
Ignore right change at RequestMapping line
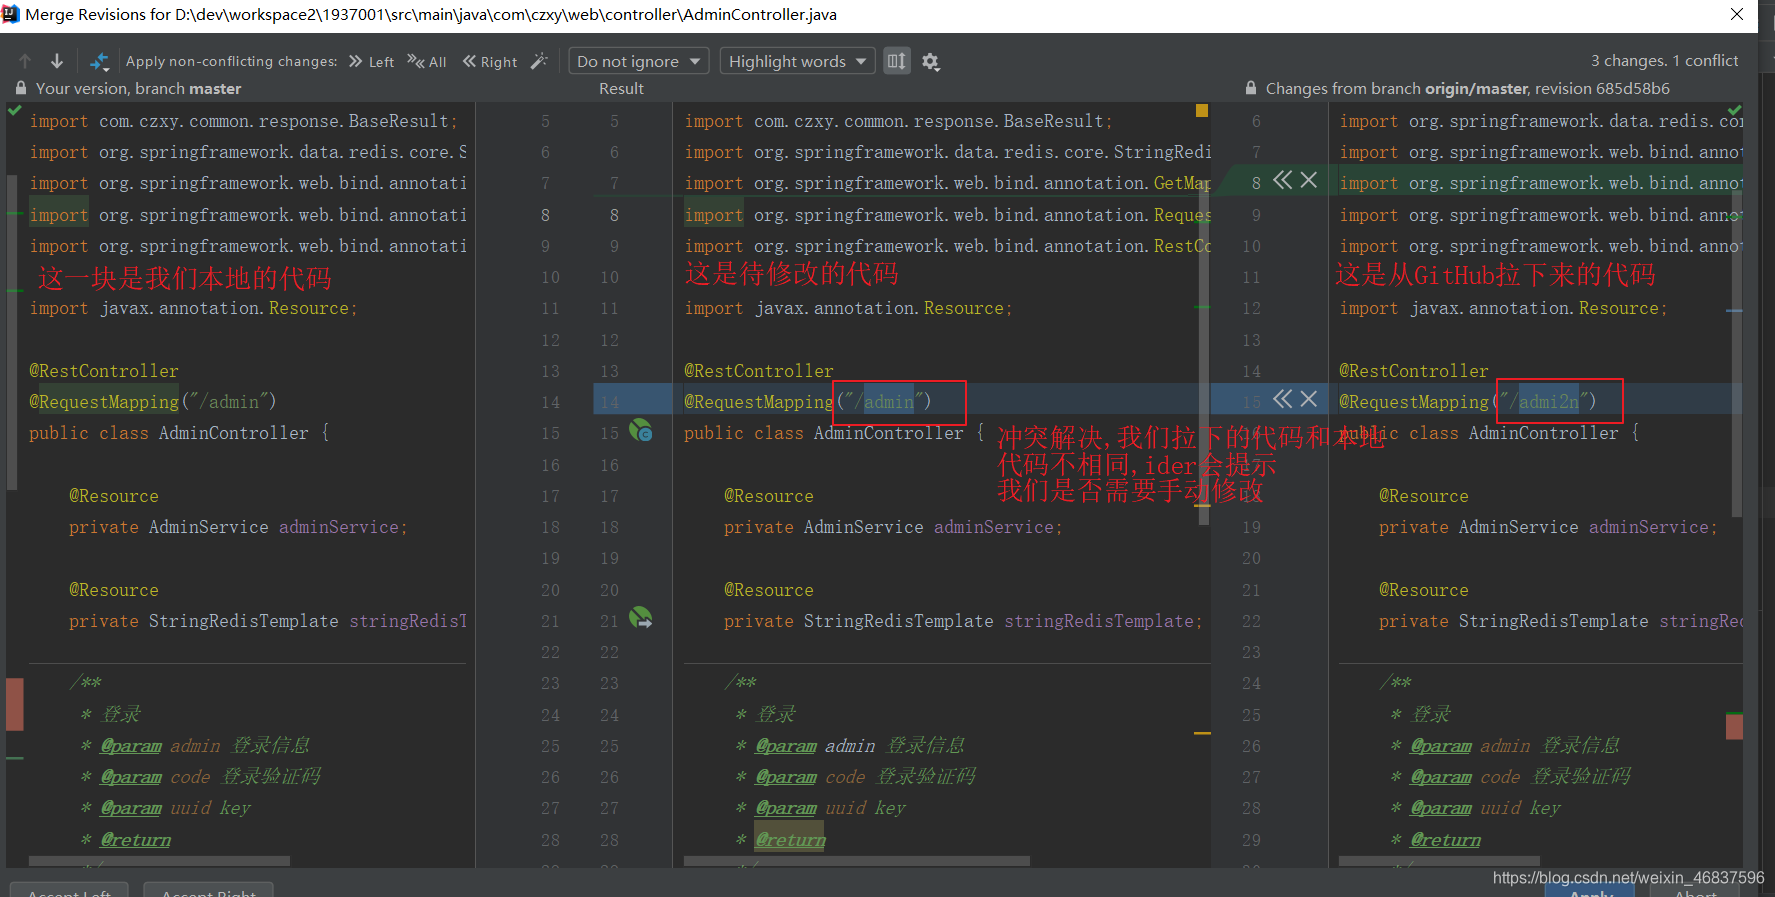point(1308,399)
